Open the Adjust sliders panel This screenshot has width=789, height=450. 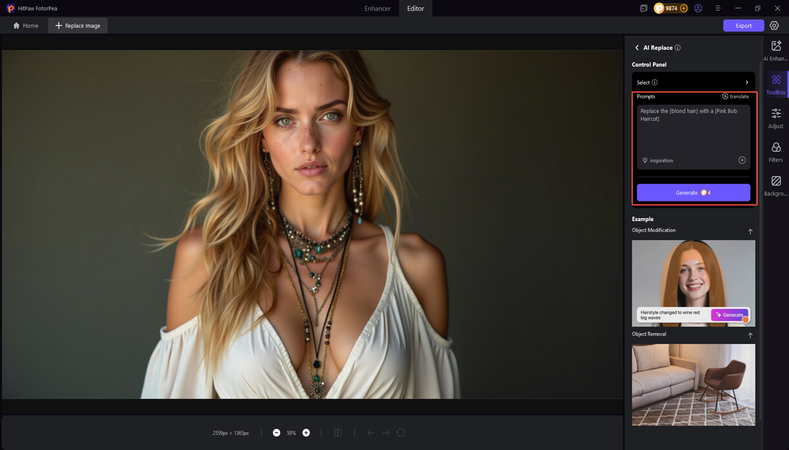(775, 118)
